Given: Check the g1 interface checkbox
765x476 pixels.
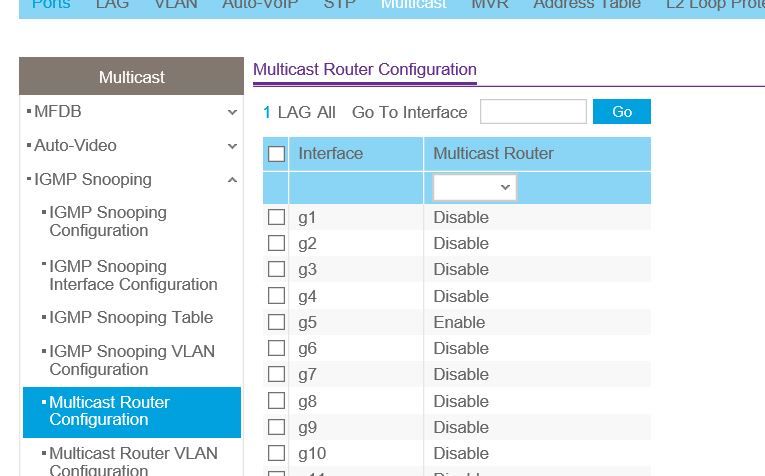Looking at the screenshot, I should [276, 217].
